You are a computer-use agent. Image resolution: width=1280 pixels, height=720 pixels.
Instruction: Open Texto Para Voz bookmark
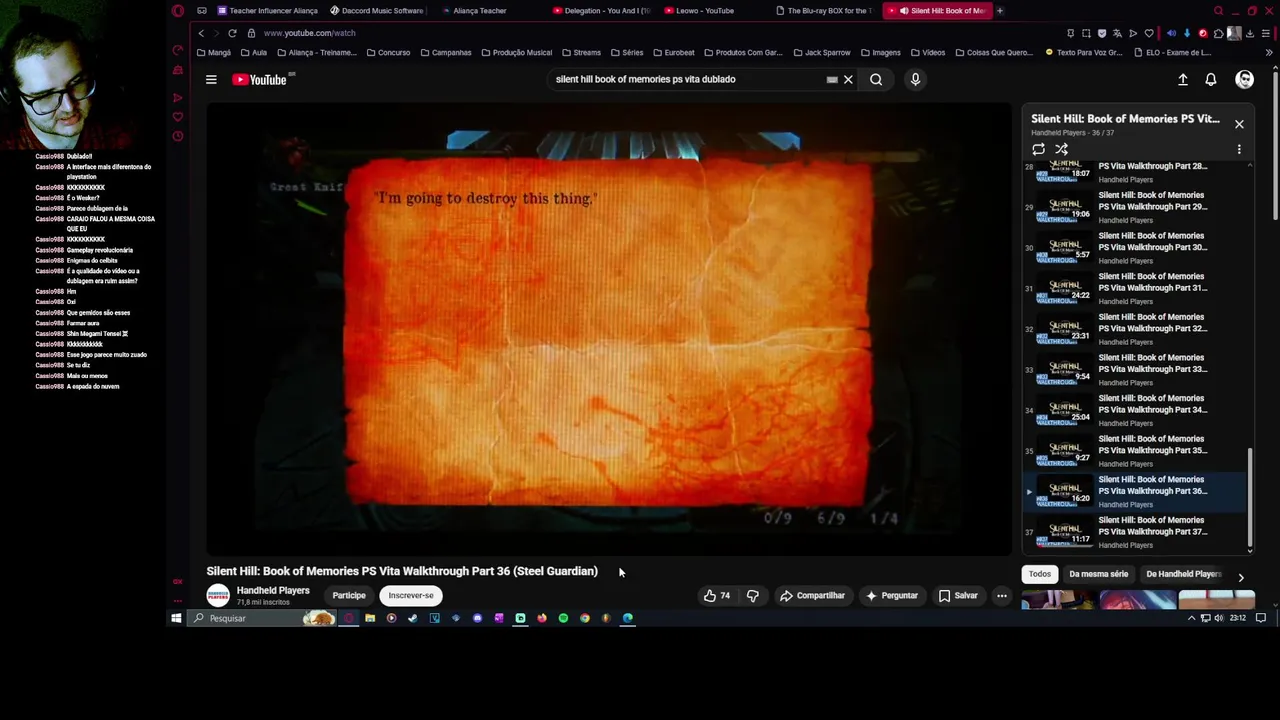[x=1083, y=53]
